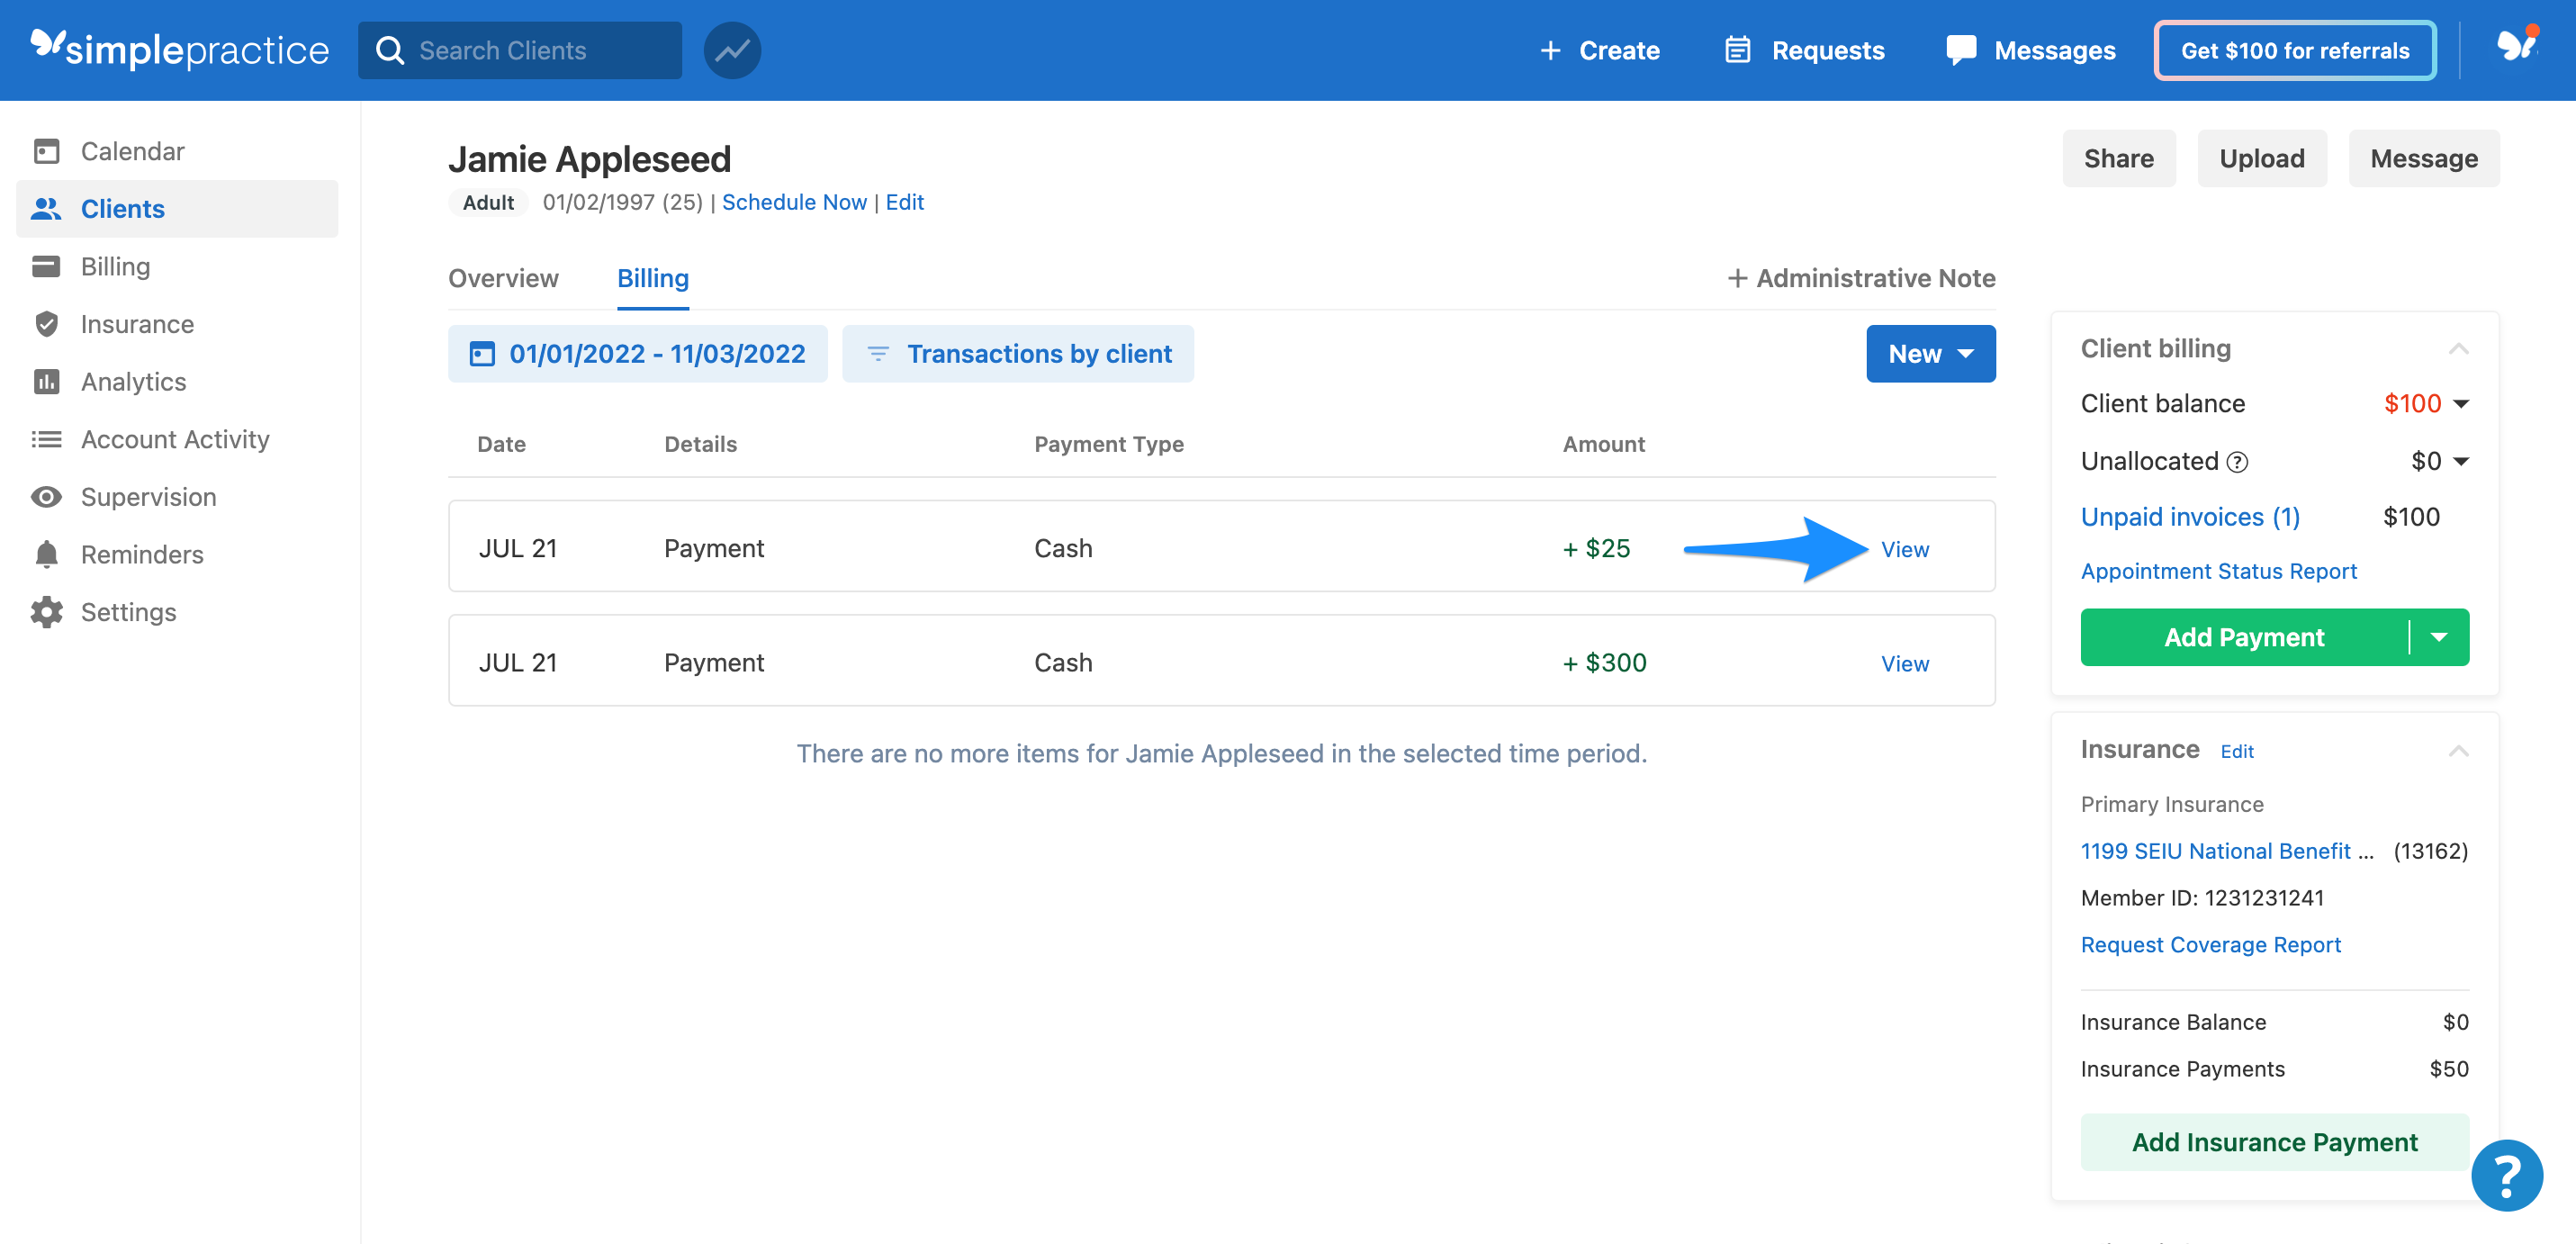The width and height of the screenshot is (2576, 1244).
Task: Collapse the Insurance panel chevron
Action: pyautogui.click(x=2461, y=750)
